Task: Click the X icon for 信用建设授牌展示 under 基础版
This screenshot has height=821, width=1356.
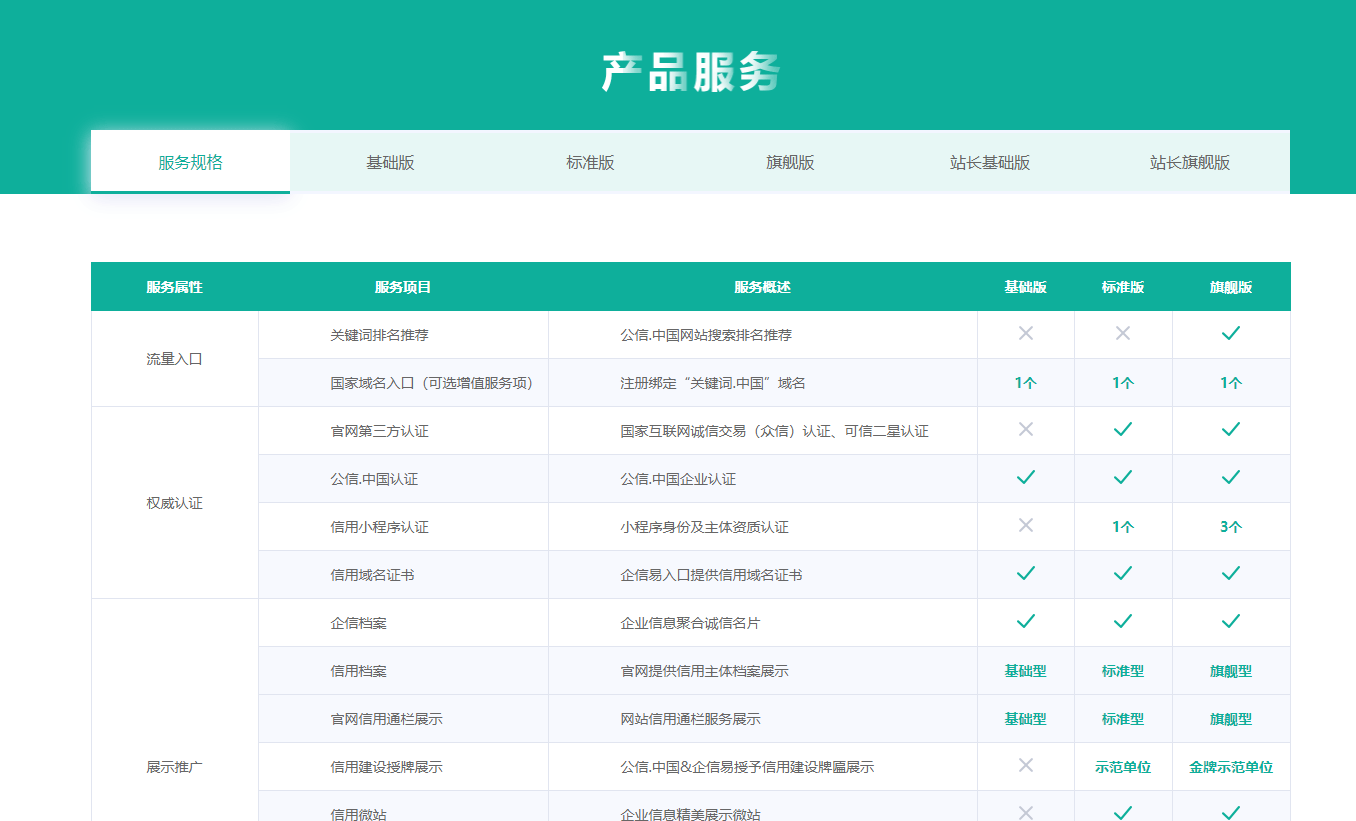Action: tap(1026, 766)
